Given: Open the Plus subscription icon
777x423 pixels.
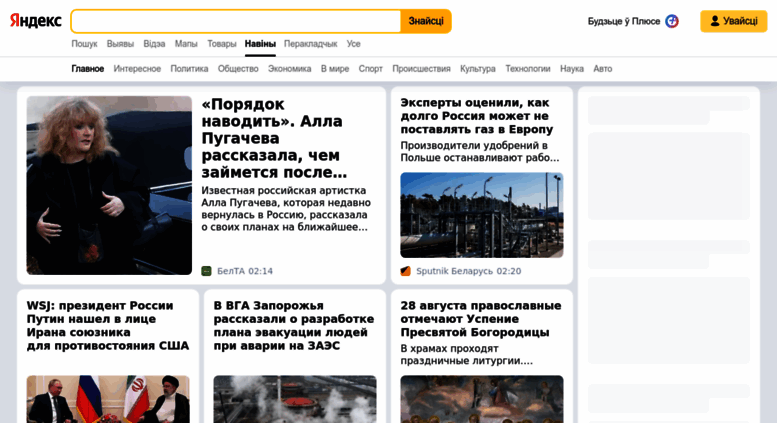Looking at the screenshot, I should click(671, 21).
